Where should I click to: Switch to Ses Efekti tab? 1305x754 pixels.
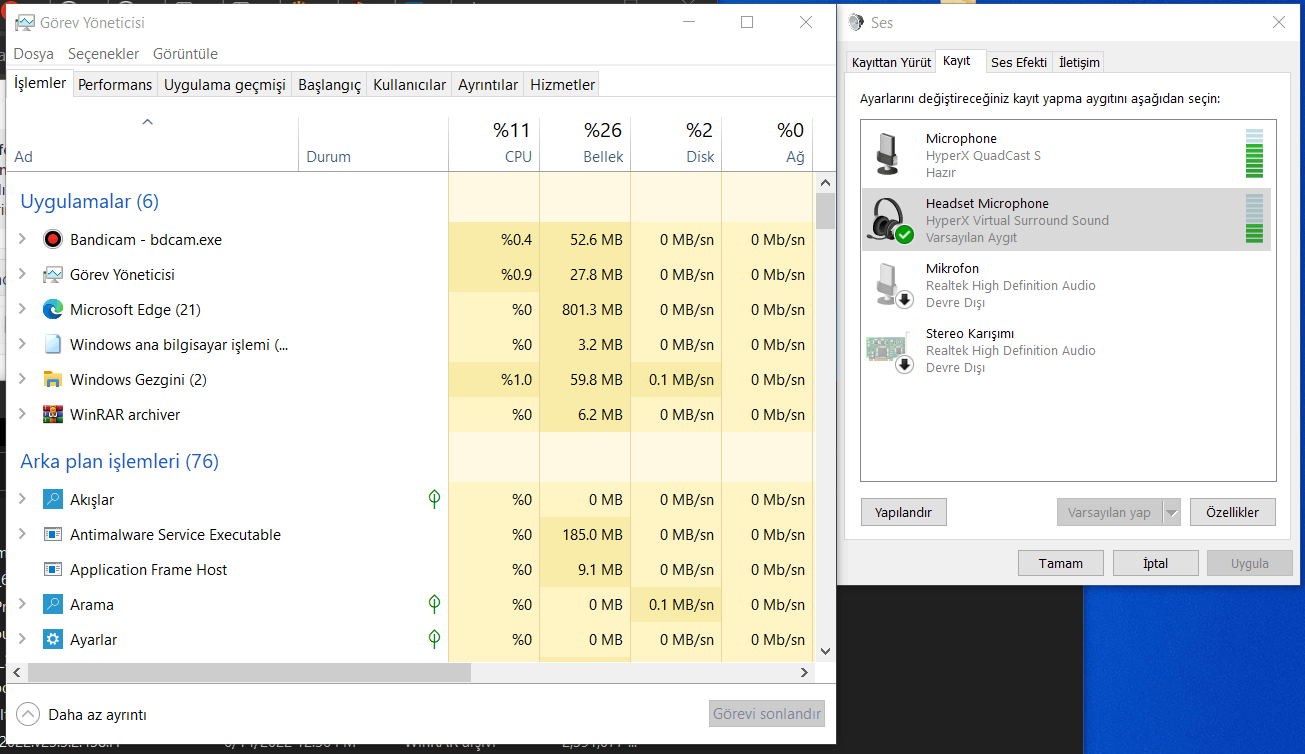pos(1018,62)
